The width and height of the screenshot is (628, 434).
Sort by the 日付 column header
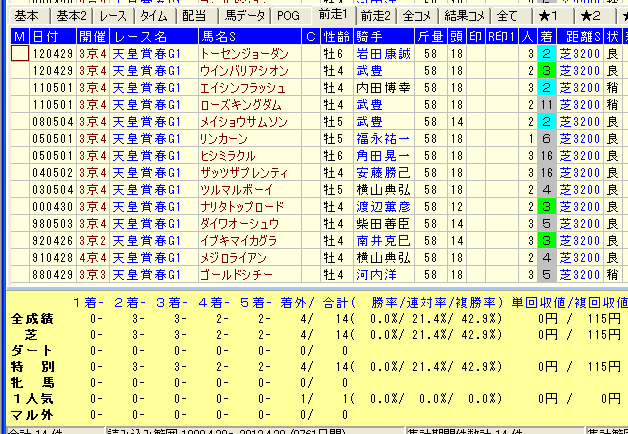pos(53,36)
